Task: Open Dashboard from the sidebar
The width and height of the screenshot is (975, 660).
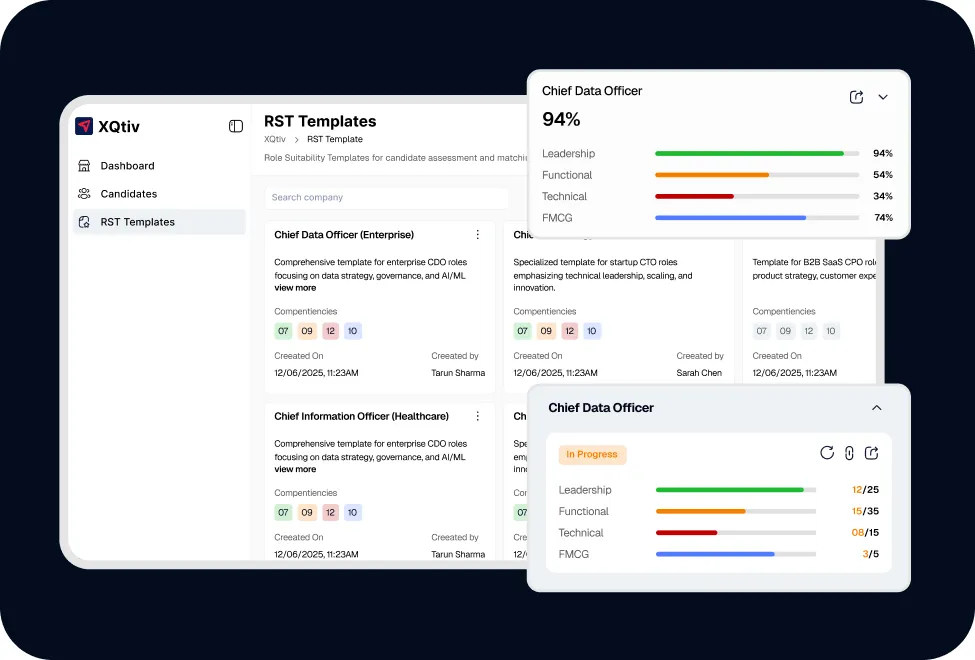Action: click(x=127, y=166)
